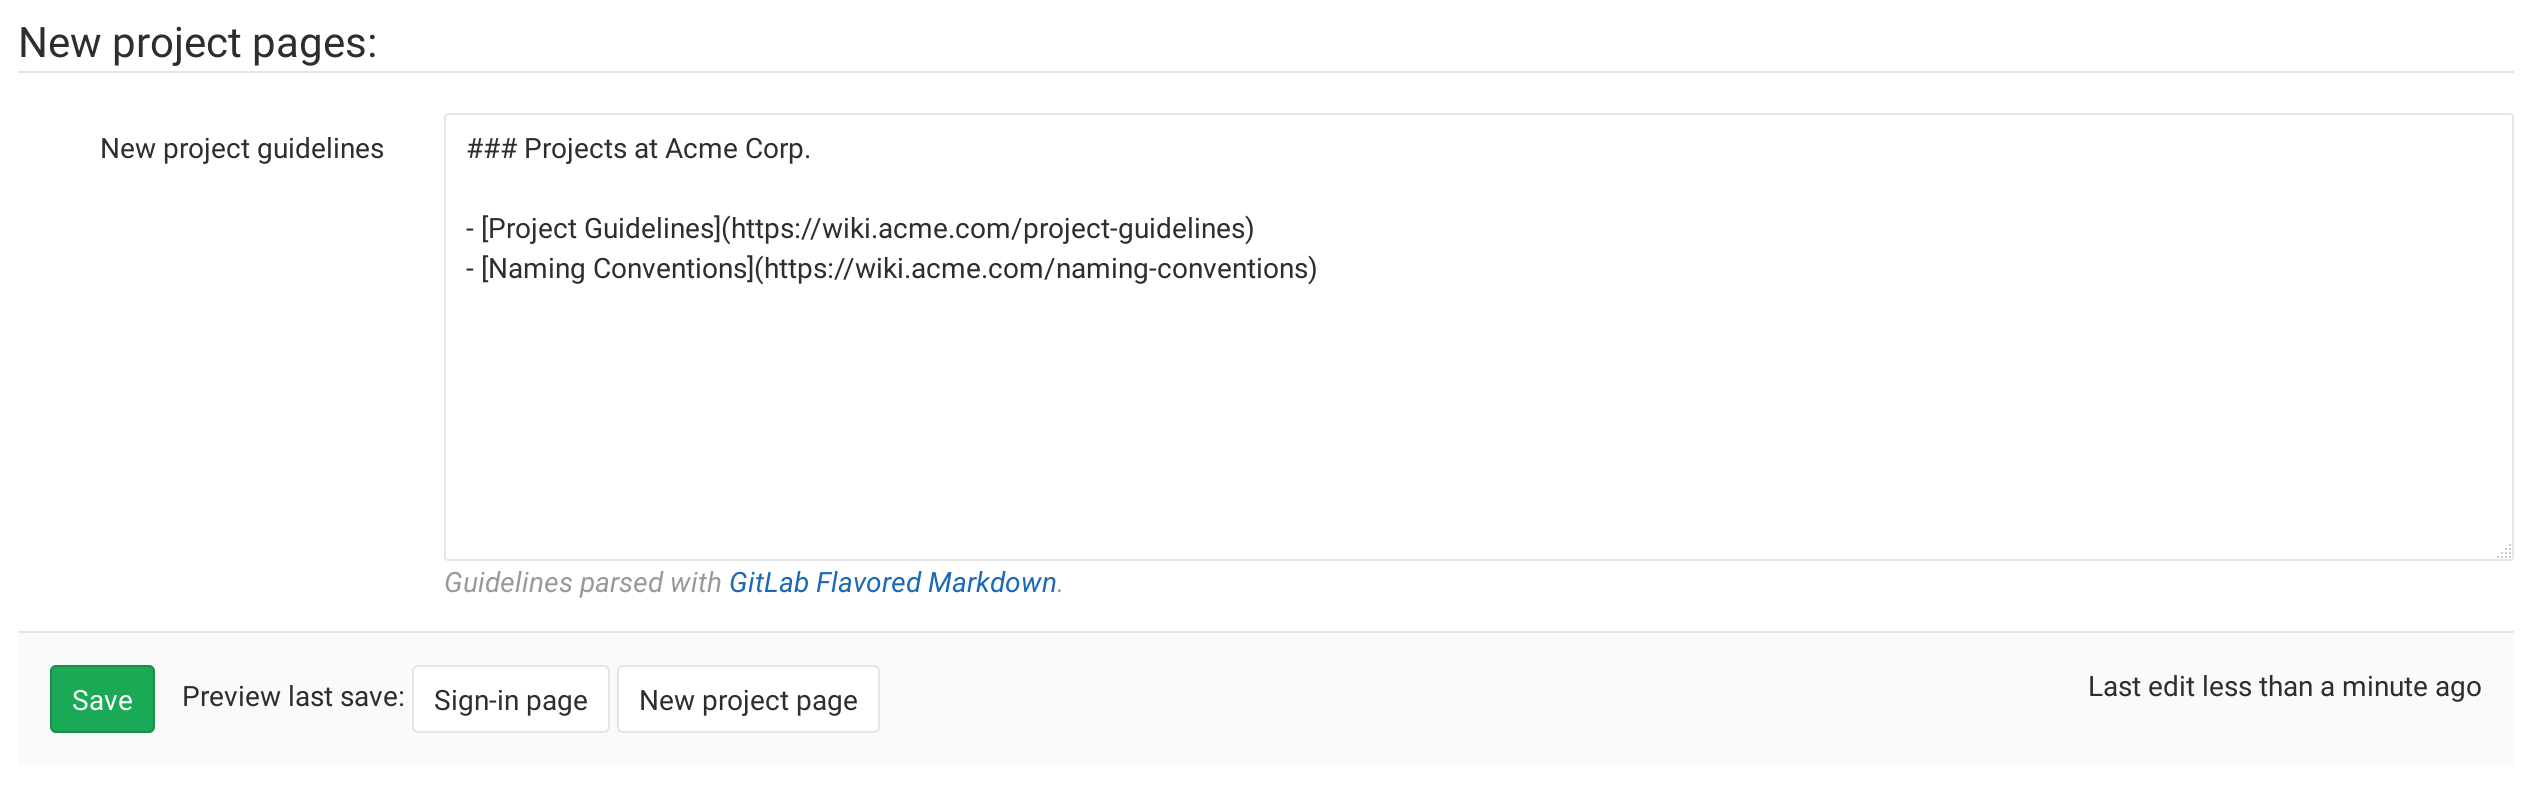Open the GitLab Flavored Markdown link

(x=892, y=583)
